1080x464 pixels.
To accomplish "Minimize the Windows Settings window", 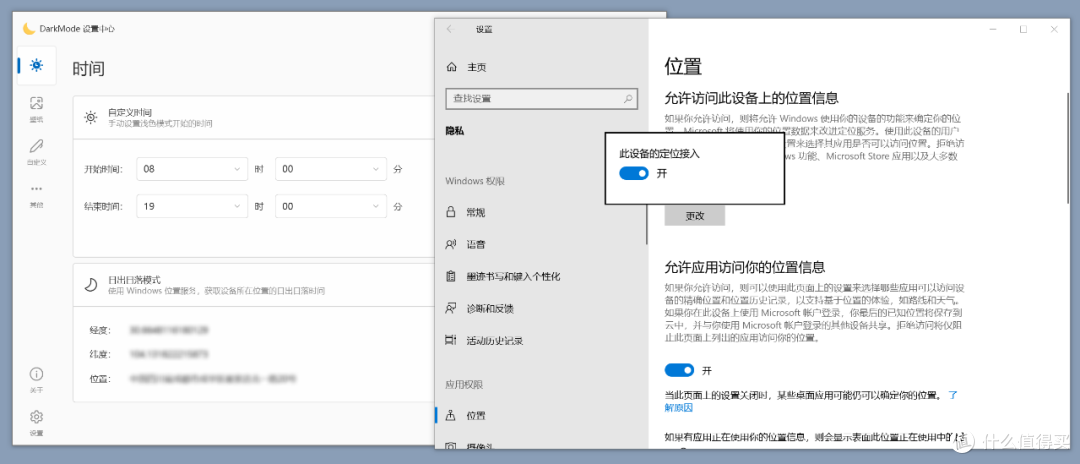I will click(x=993, y=29).
